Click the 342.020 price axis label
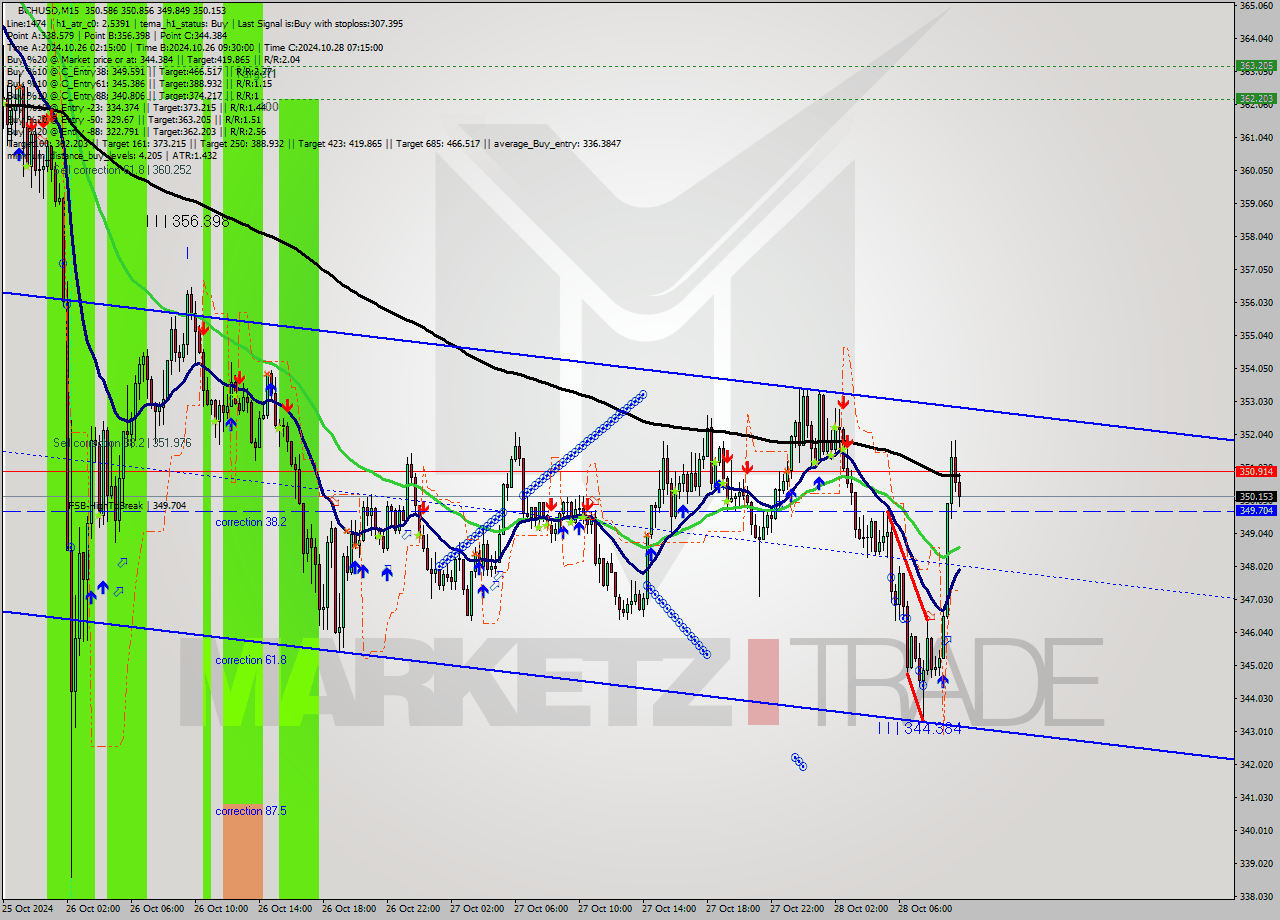 (x=1256, y=765)
